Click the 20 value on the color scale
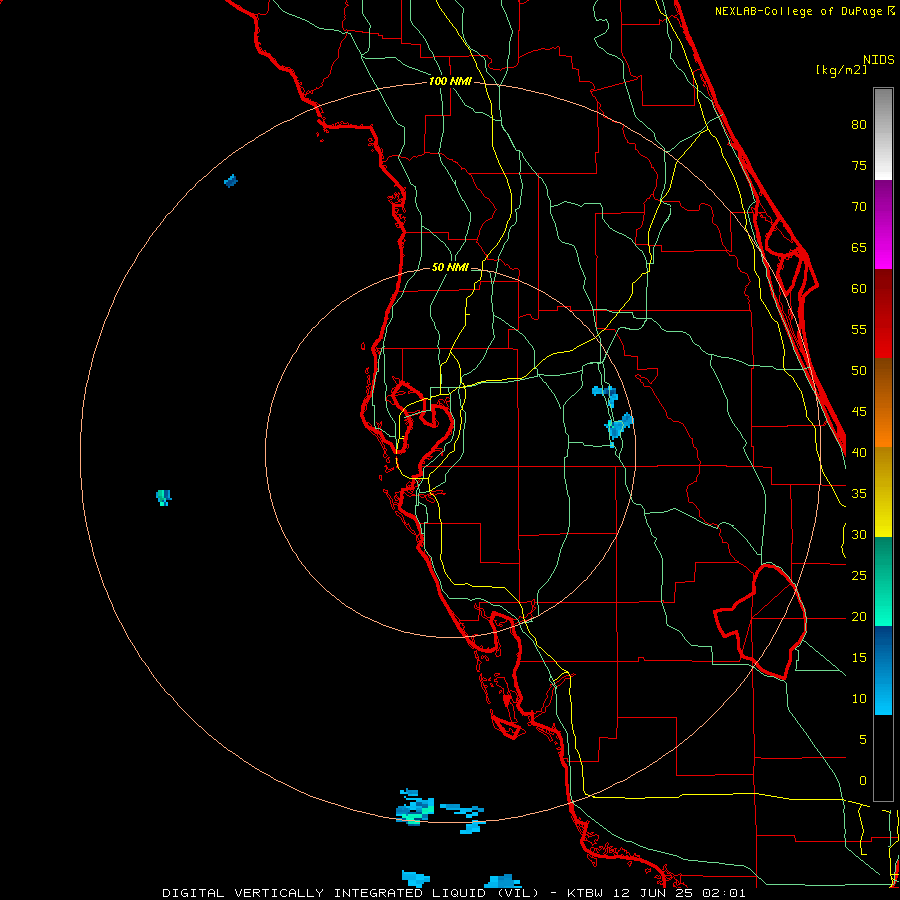Viewport: 900px width, 900px height. [859, 617]
